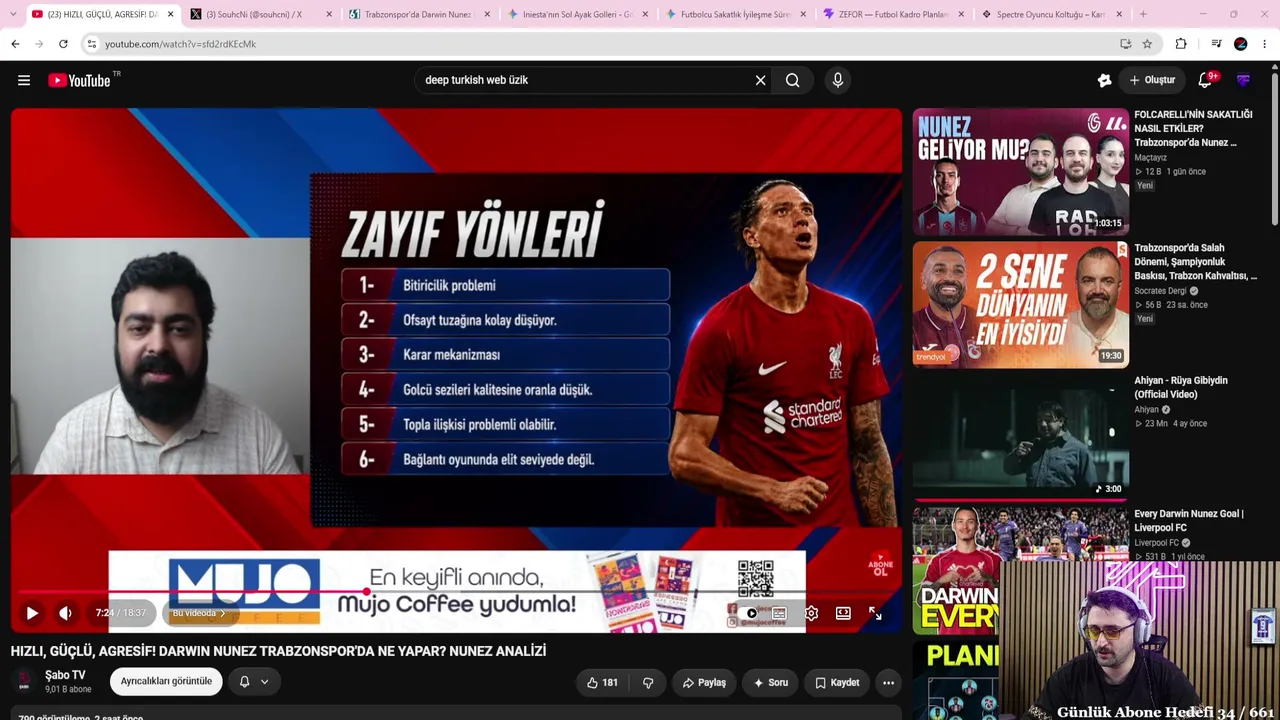The image size is (1280, 720).
Task: Go to the YouTube home logo
Action: point(80,80)
